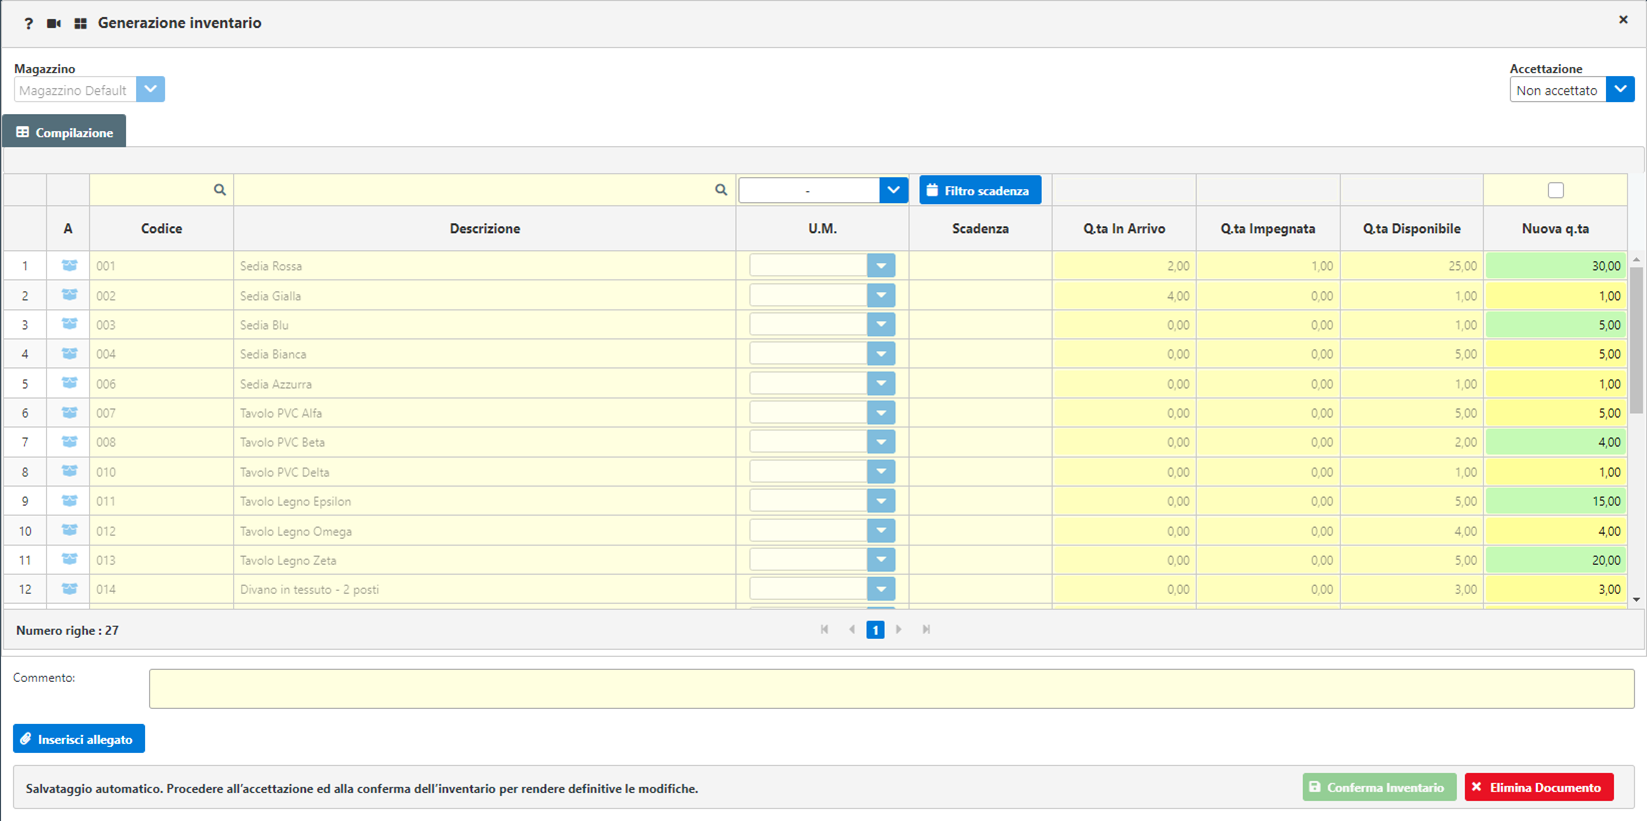Sort by Q.ta Disponibile column header
Viewport: 1647px width, 821px height.
coord(1411,229)
